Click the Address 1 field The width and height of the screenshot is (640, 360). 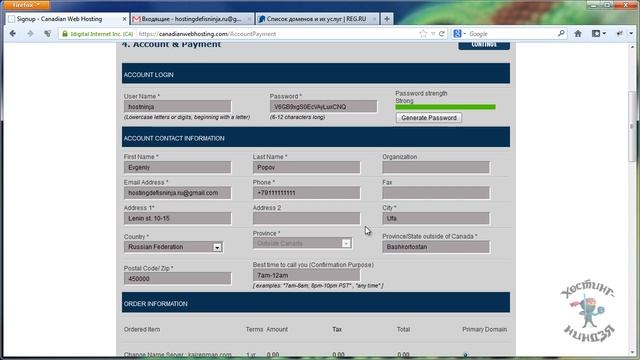click(177, 218)
